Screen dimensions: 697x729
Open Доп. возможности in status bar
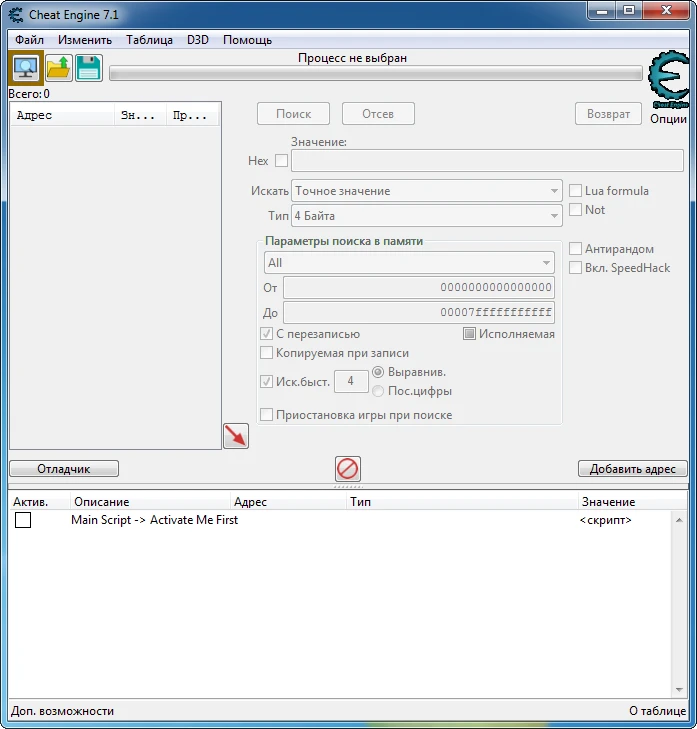(x=62, y=711)
